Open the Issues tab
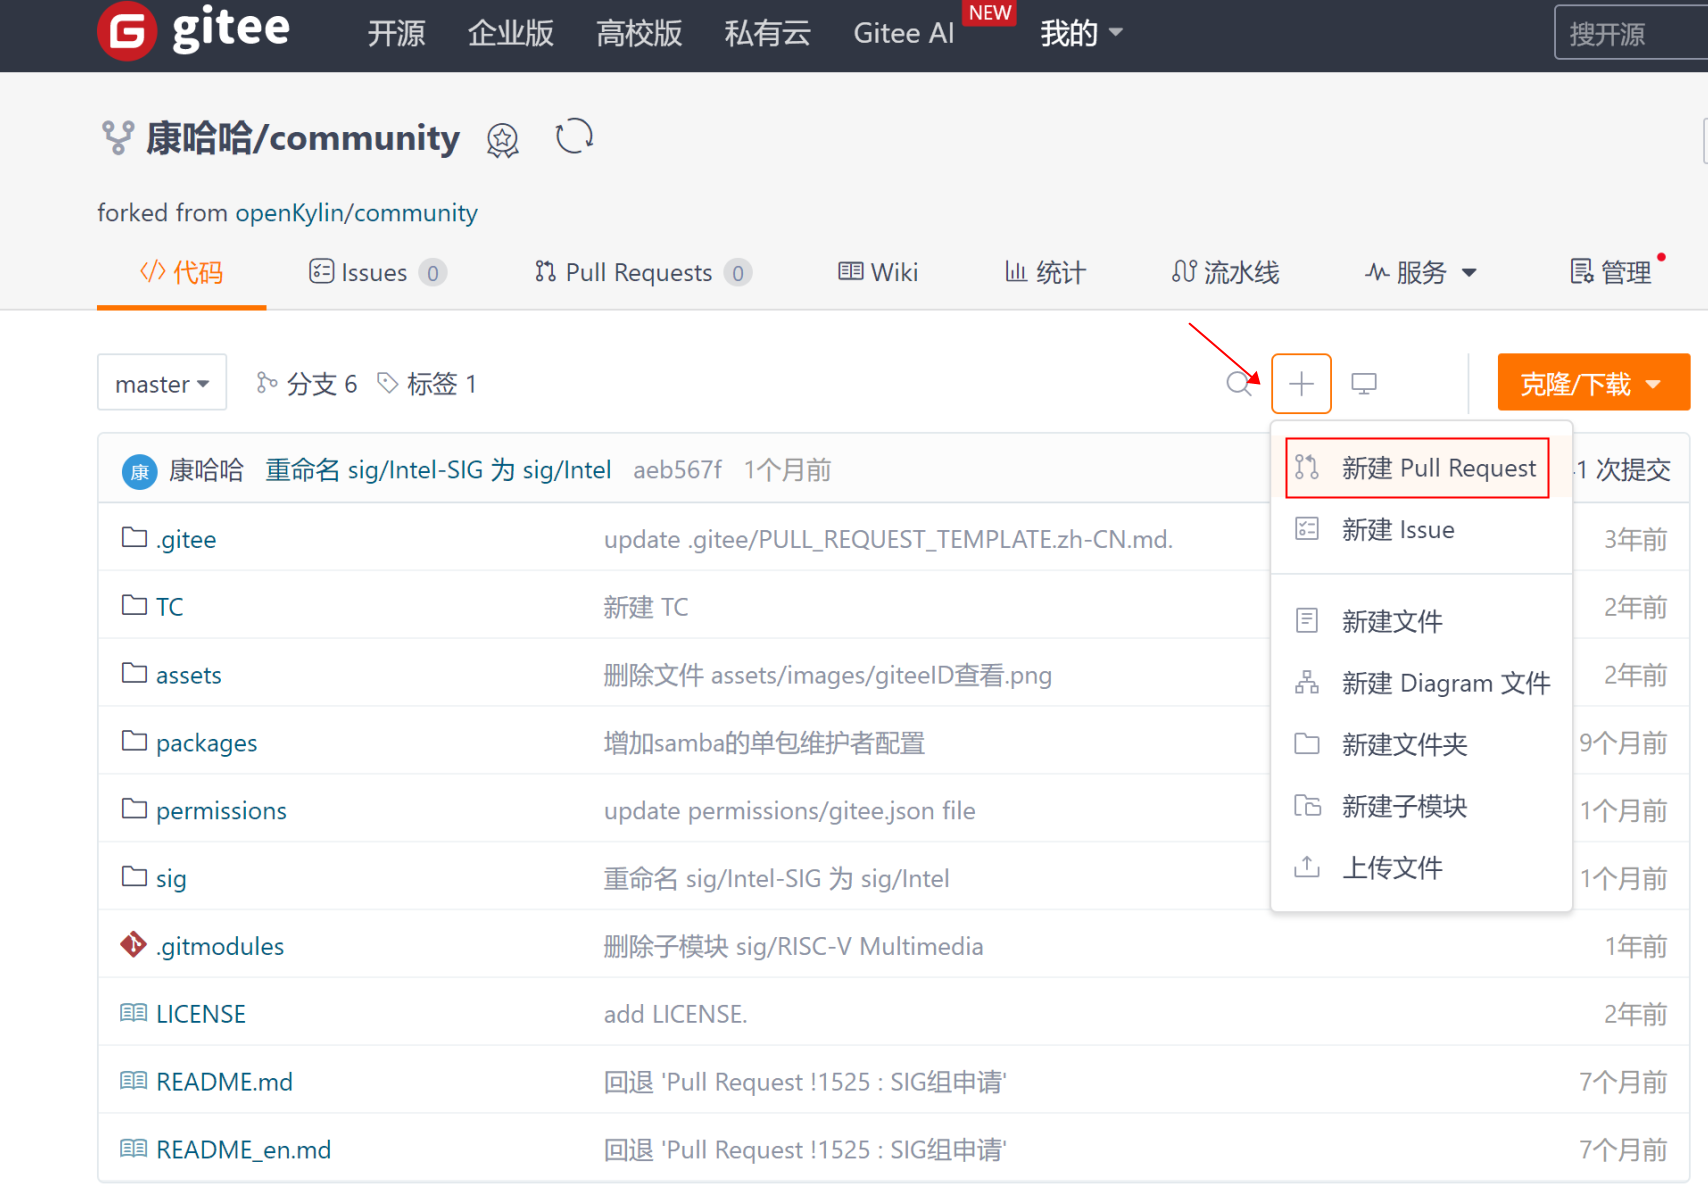The image size is (1708, 1192). (x=378, y=272)
